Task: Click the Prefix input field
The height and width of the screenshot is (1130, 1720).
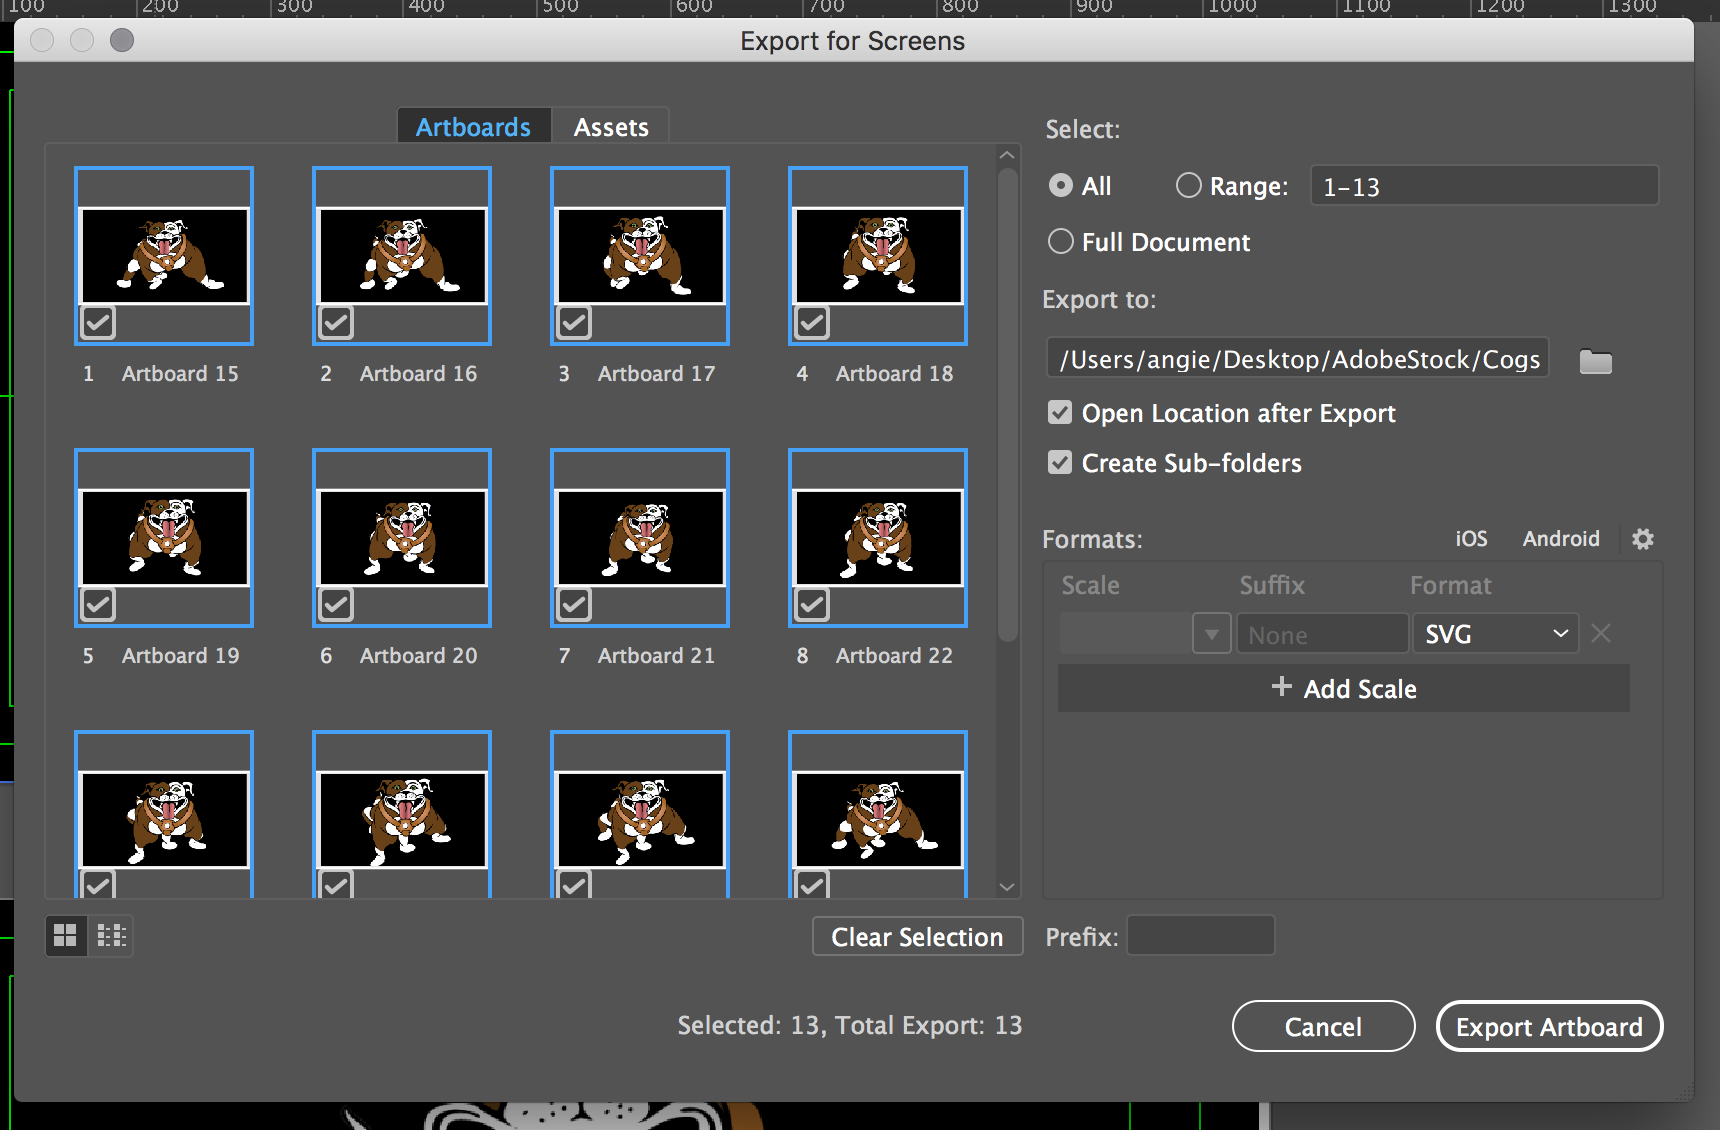Action: 1201,936
